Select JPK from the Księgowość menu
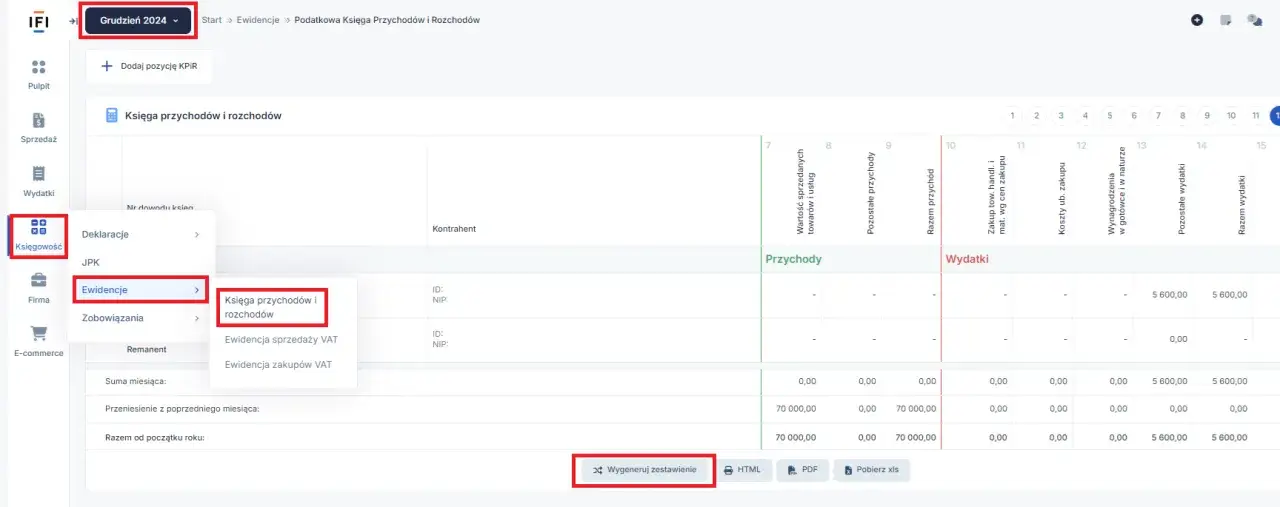 91,262
